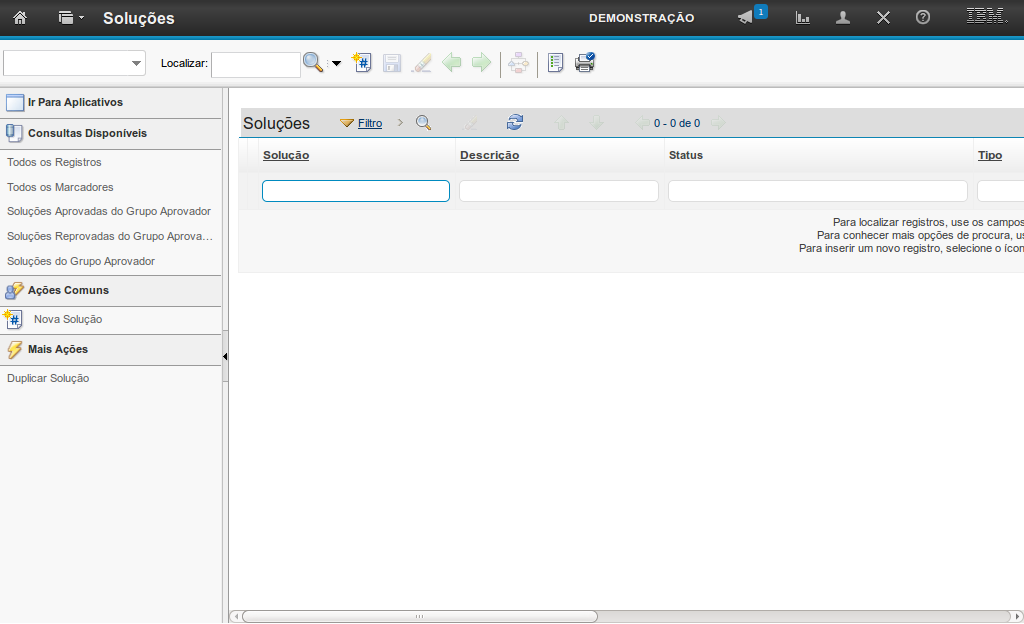Open the reports bar chart icon

pos(802,18)
